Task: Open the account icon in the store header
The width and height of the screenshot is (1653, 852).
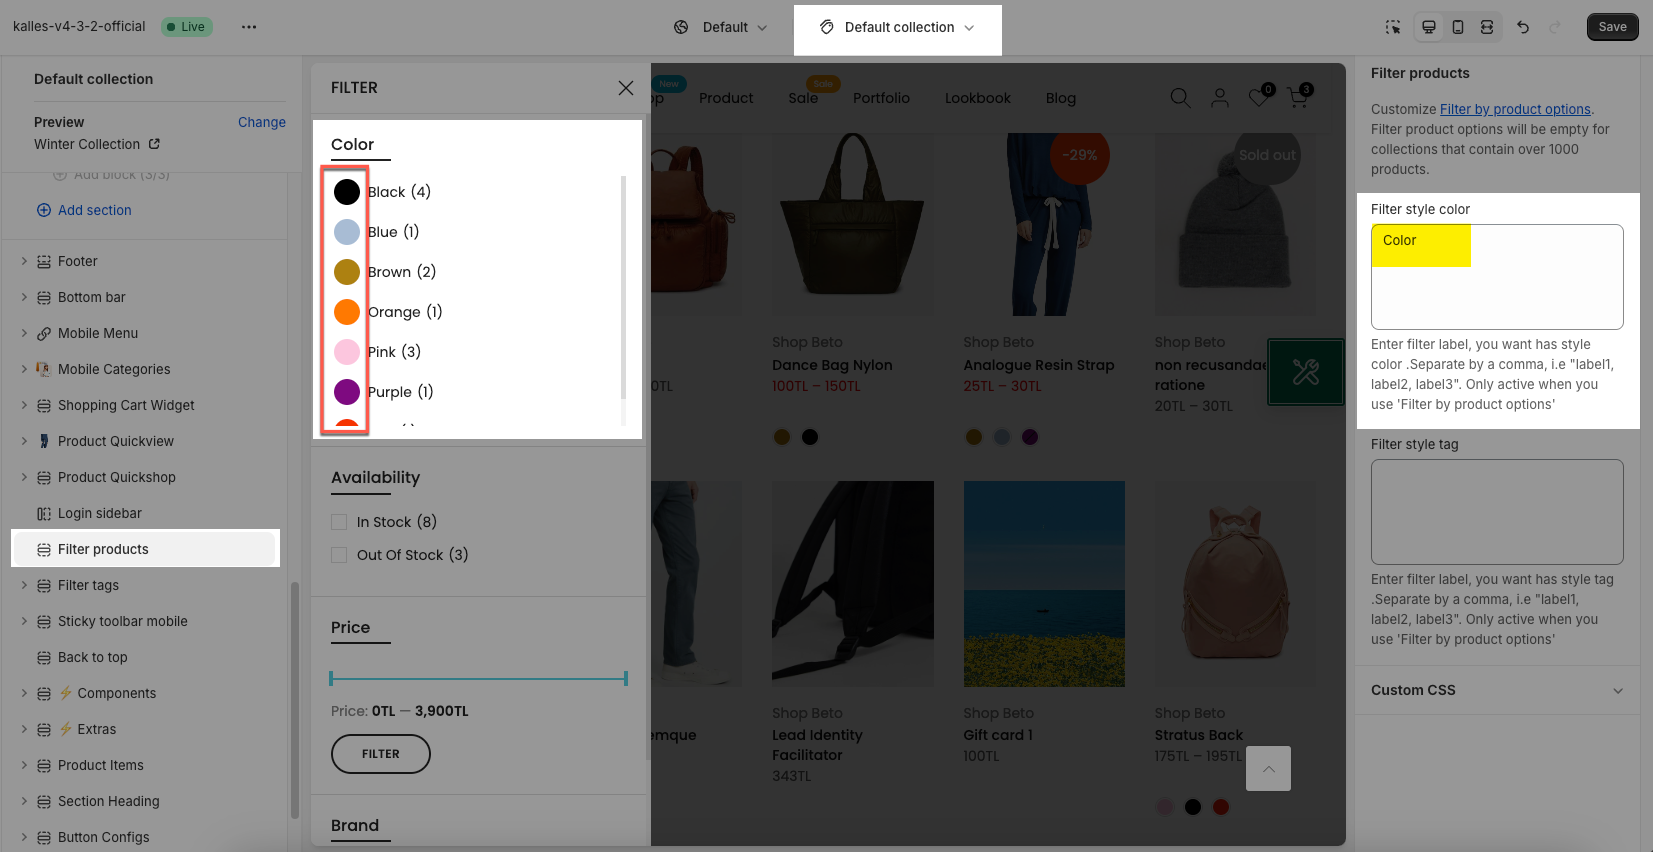Action: [x=1220, y=98]
